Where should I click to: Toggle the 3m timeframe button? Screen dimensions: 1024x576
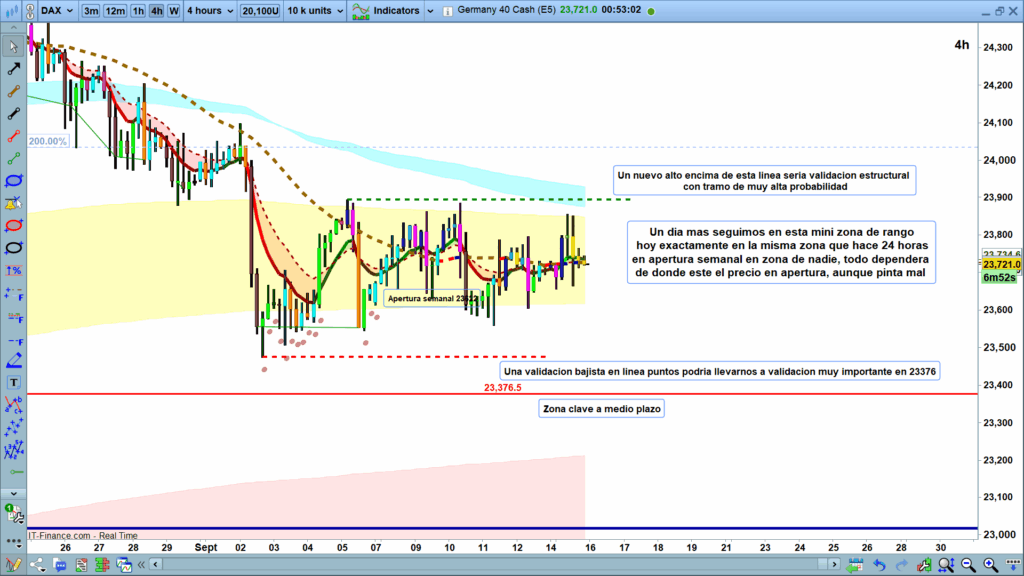click(91, 11)
